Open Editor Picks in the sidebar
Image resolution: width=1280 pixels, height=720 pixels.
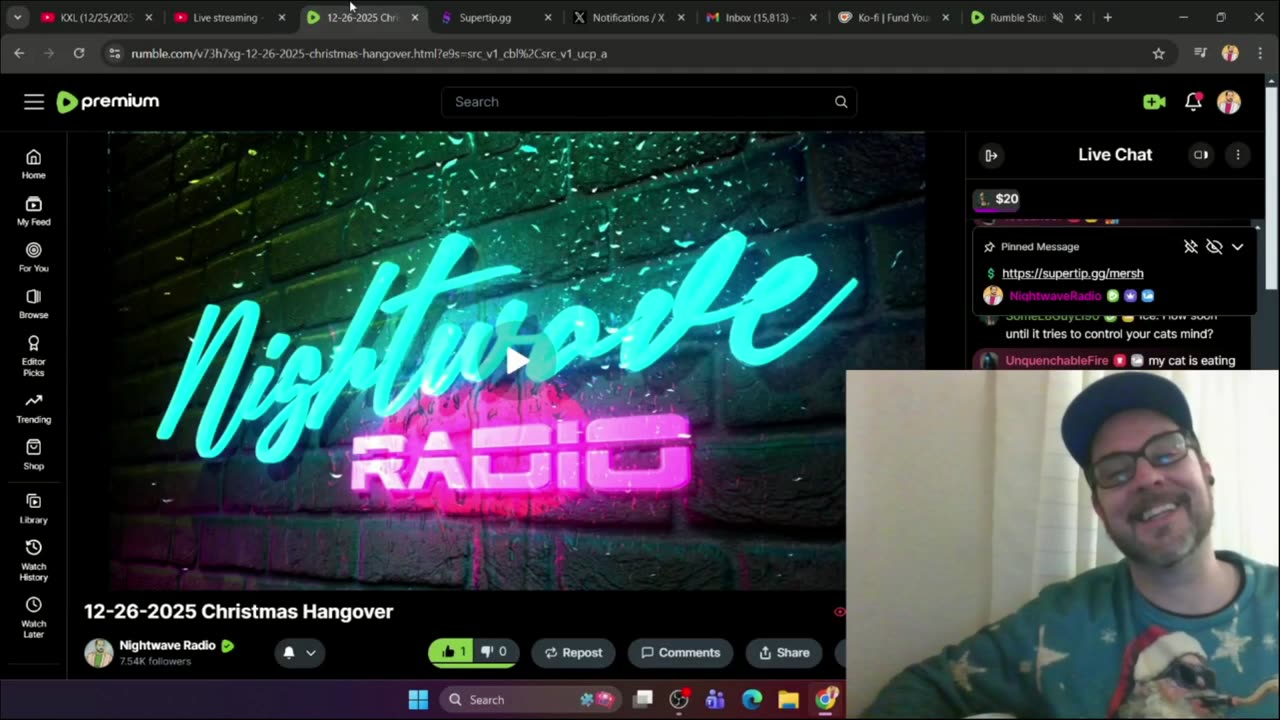click(x=33, y=355)
